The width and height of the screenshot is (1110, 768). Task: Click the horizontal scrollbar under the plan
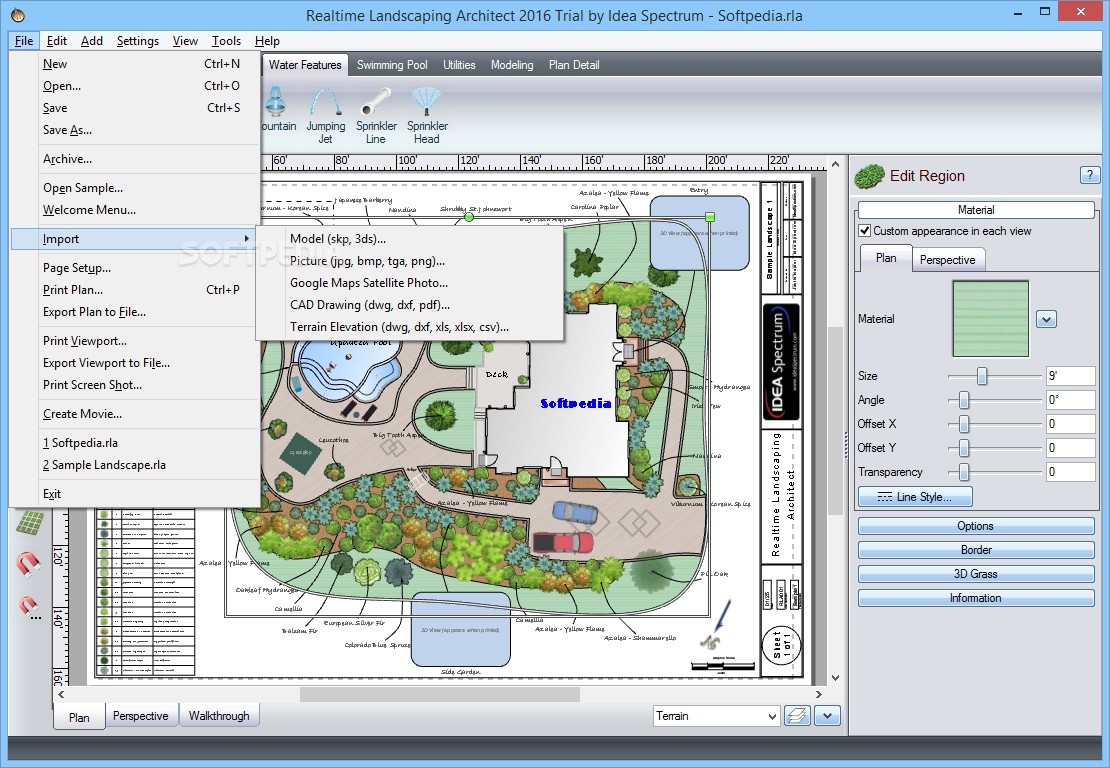(440, 695)
